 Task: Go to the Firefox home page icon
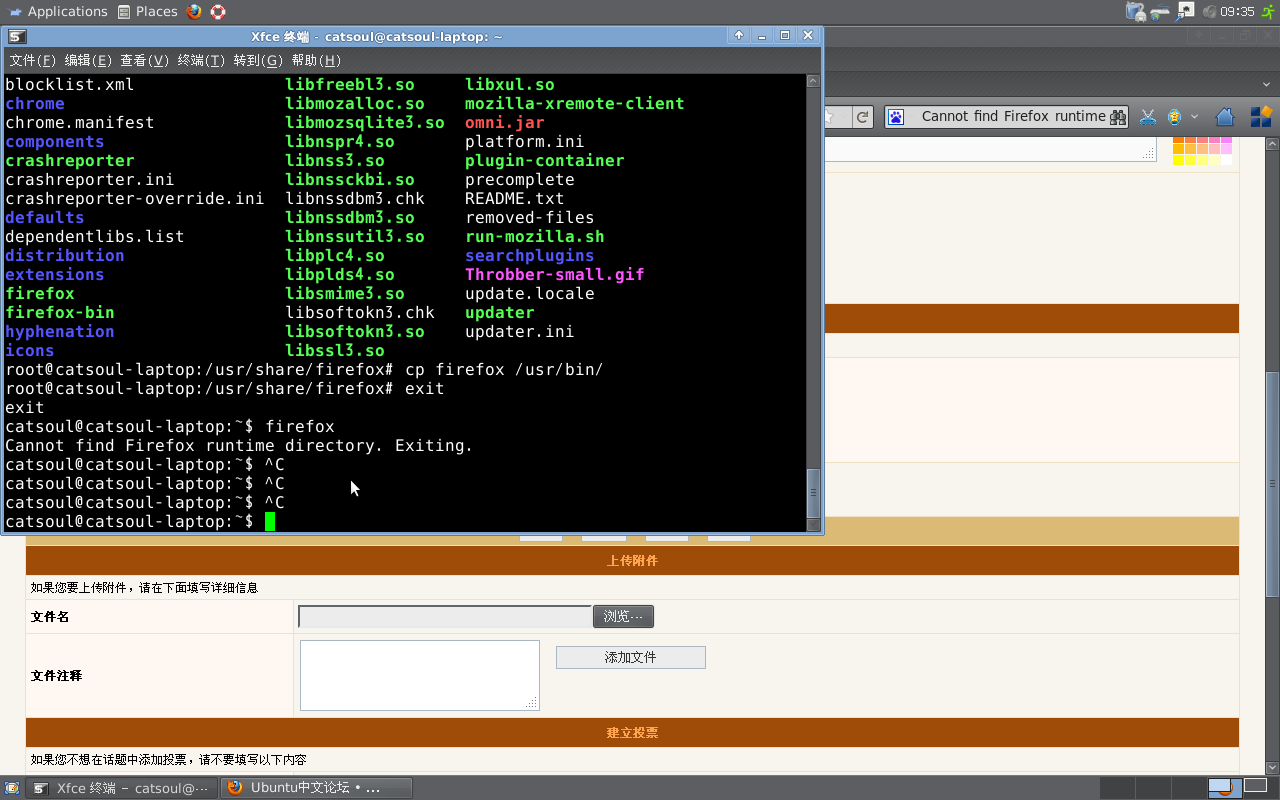[x=1225, y=117]
